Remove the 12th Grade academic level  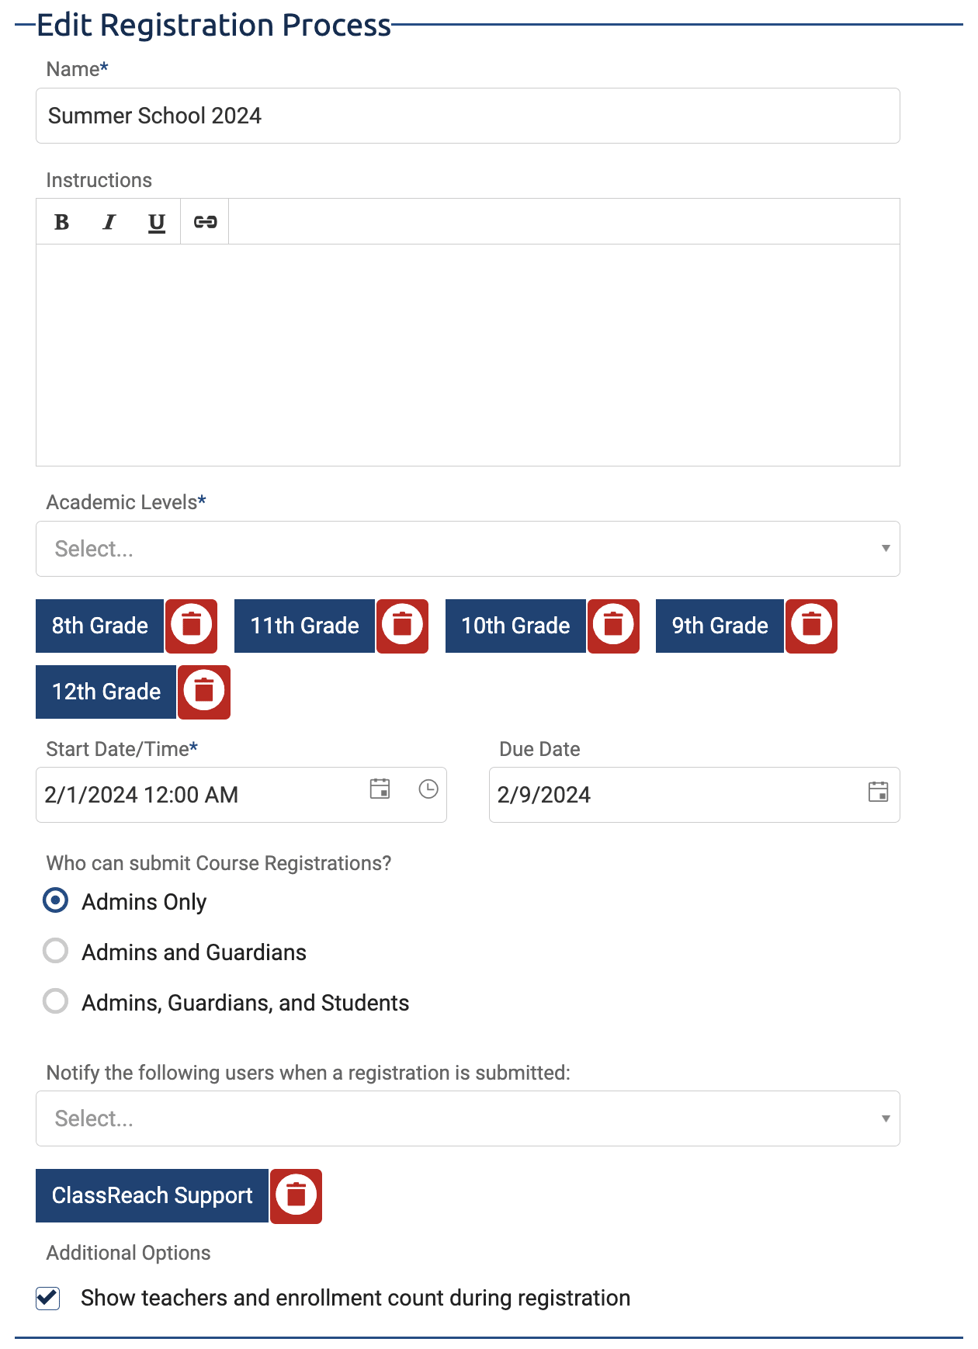(x=204, y=692)
